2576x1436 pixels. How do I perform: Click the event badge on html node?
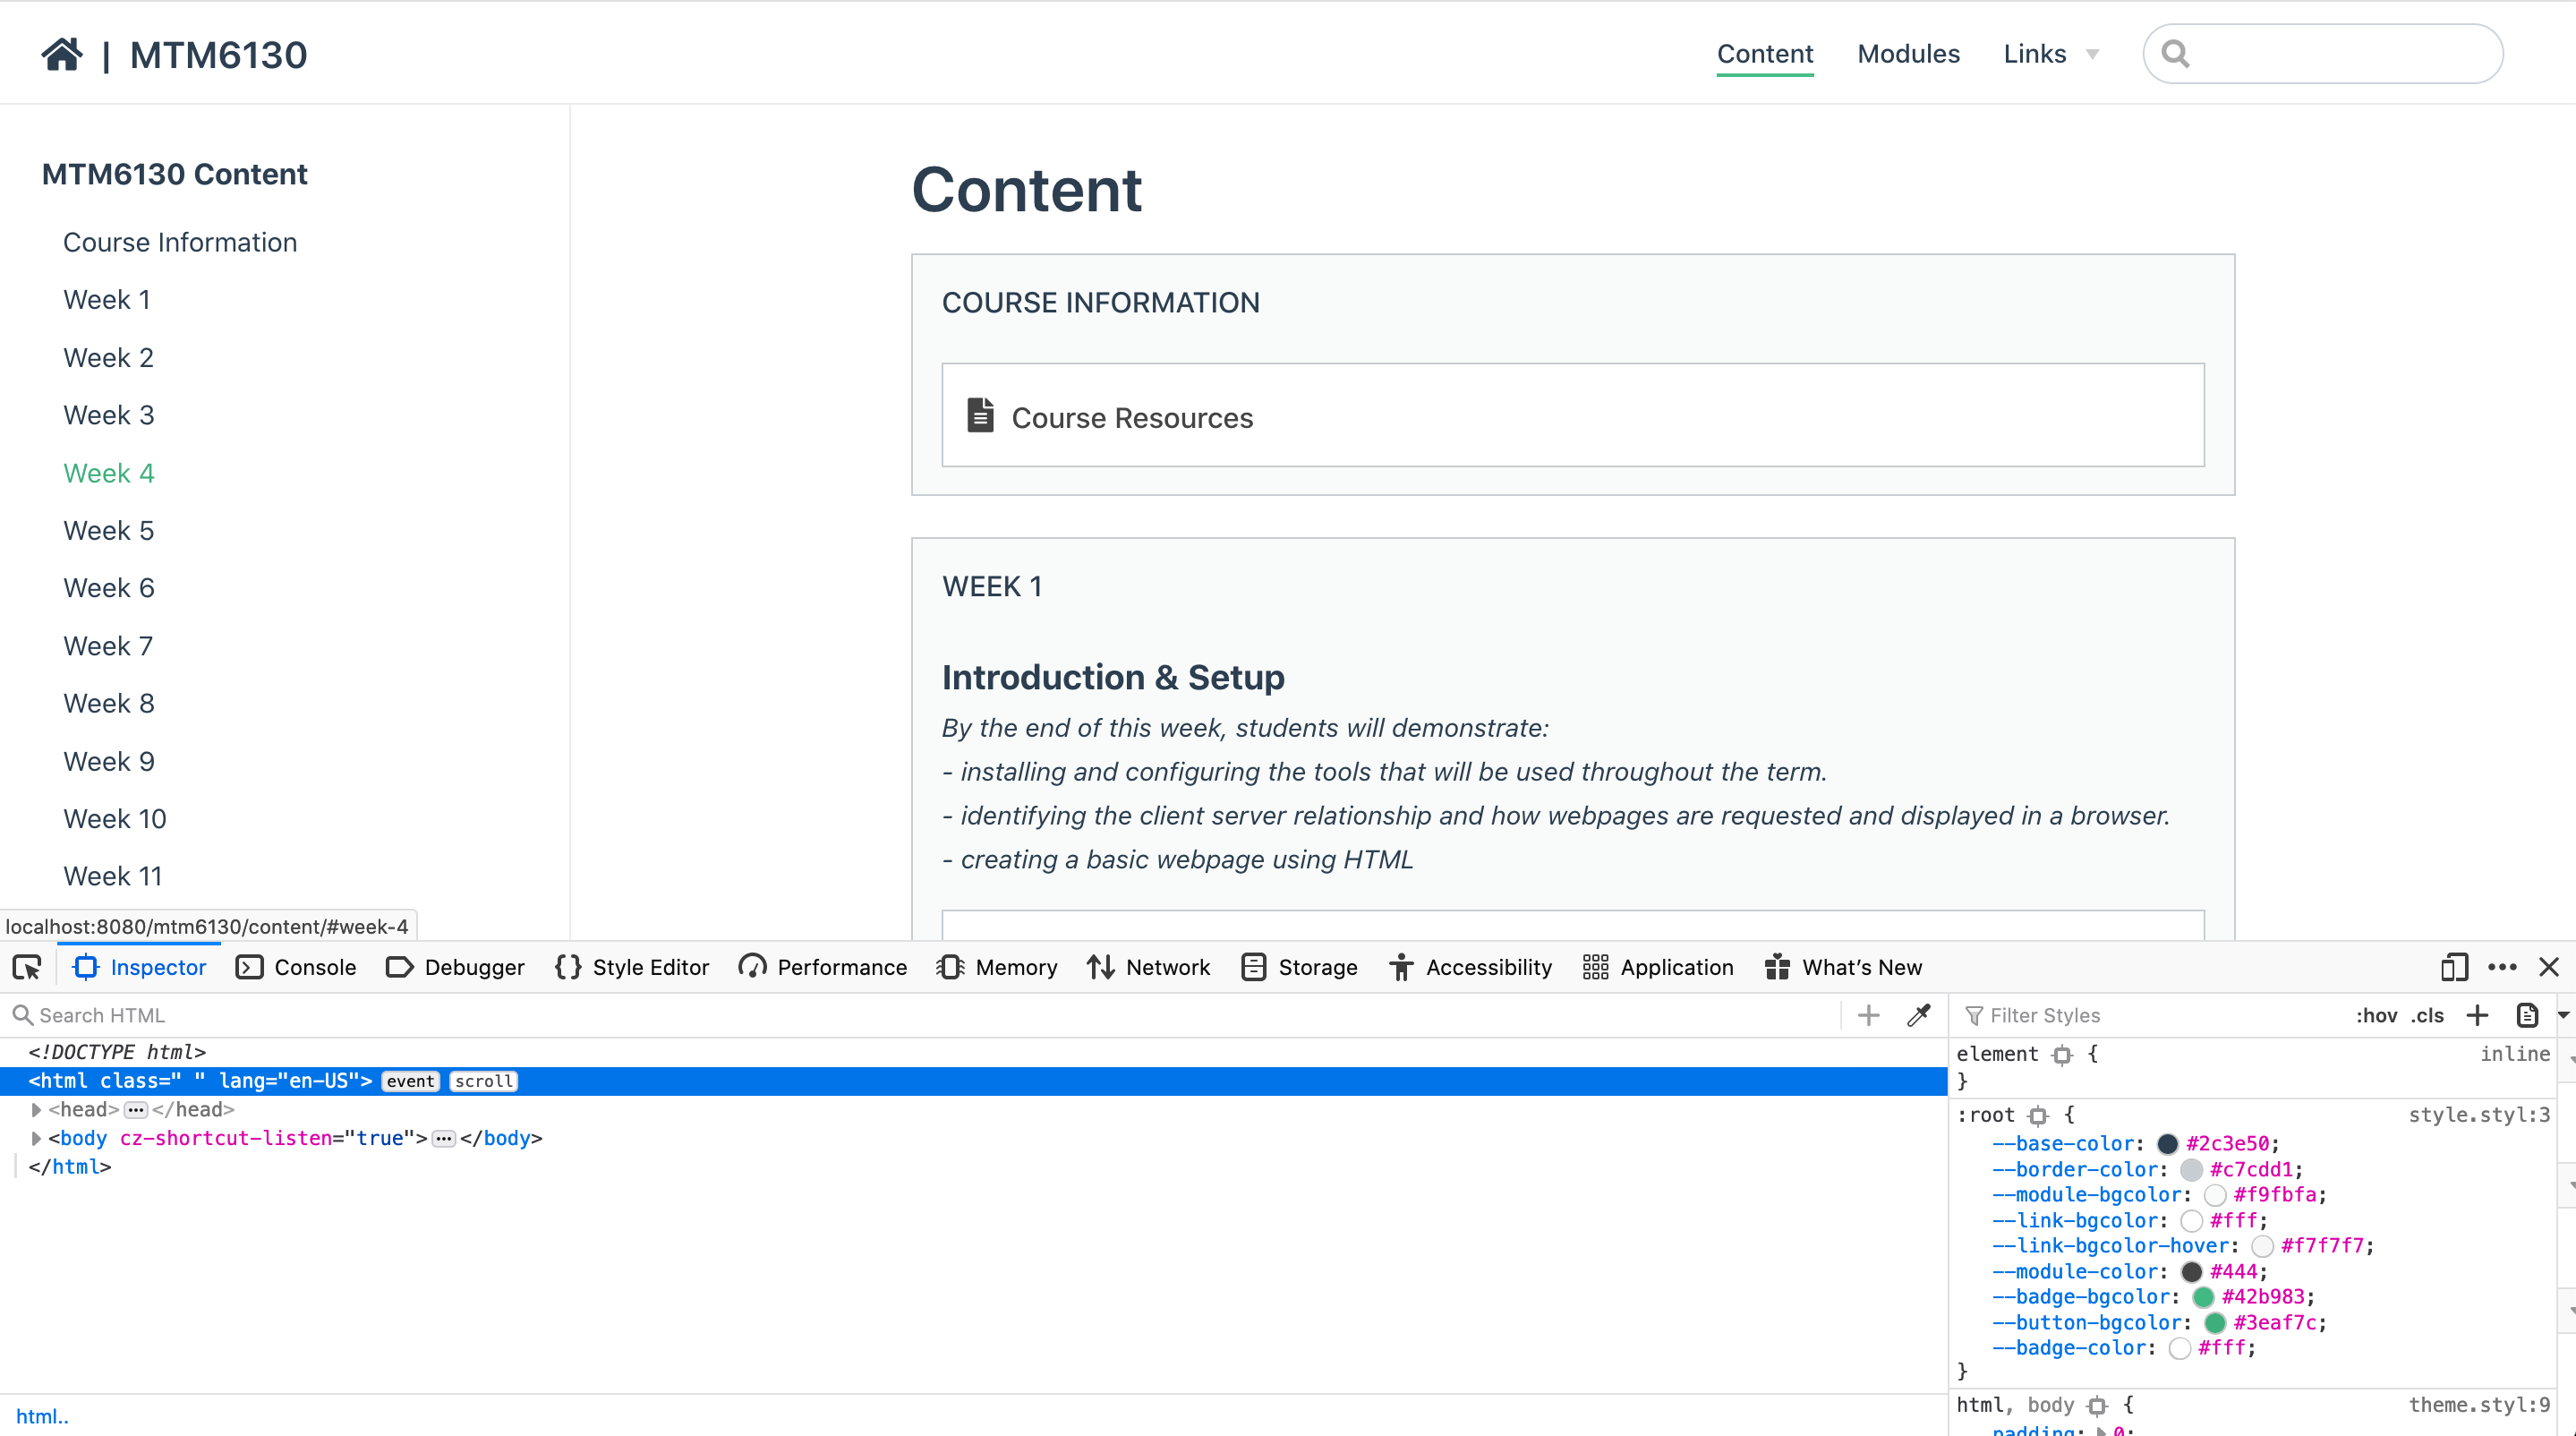point(410,1081)
